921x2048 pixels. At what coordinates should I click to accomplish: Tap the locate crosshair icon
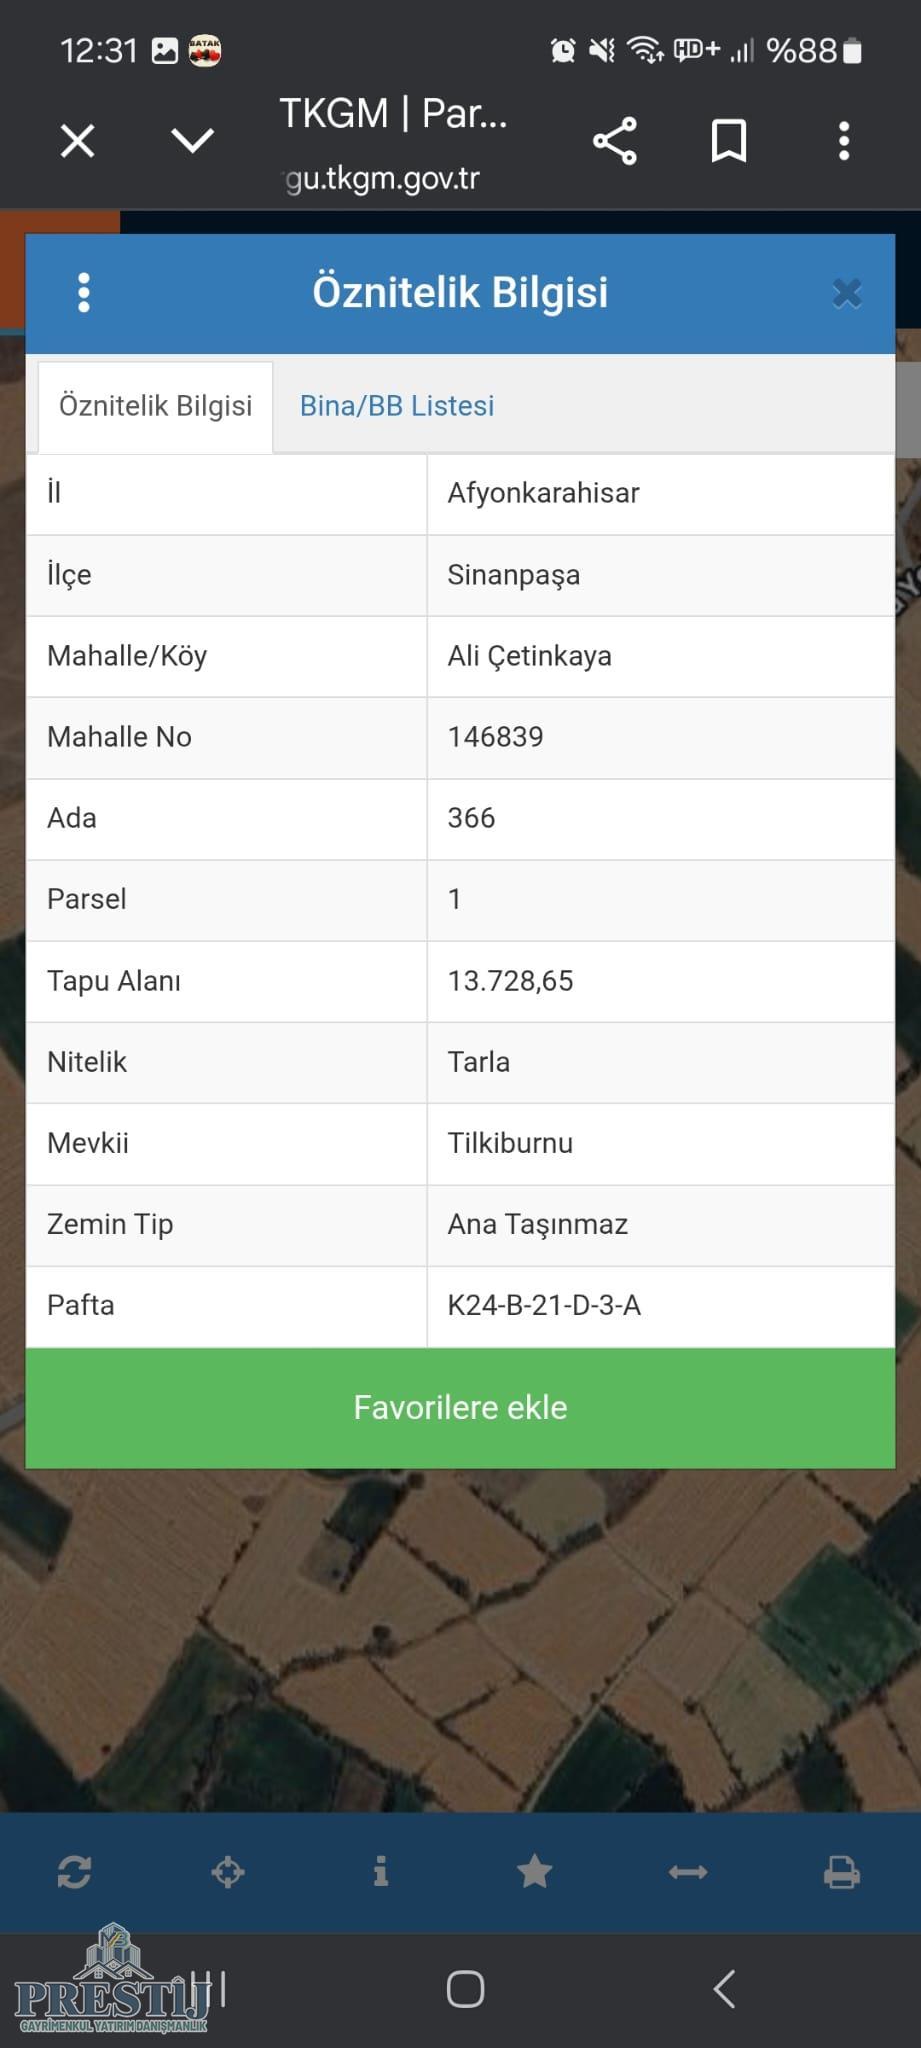(x=228, y=1871)
